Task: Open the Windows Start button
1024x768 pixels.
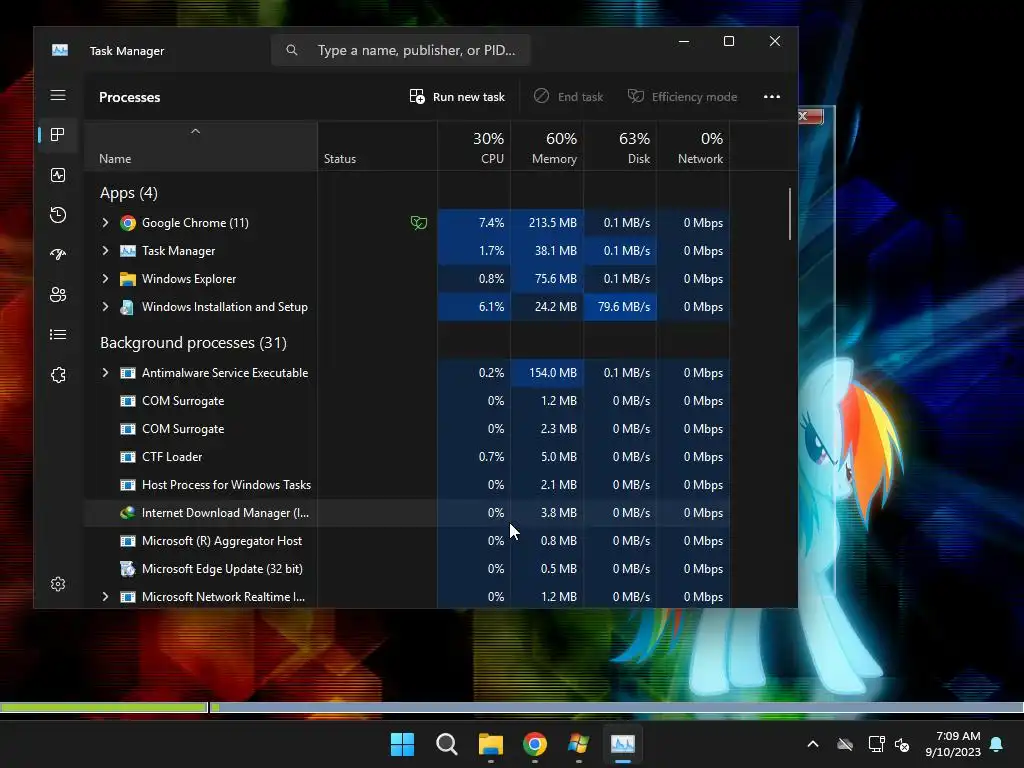Action: pos(402,744)
